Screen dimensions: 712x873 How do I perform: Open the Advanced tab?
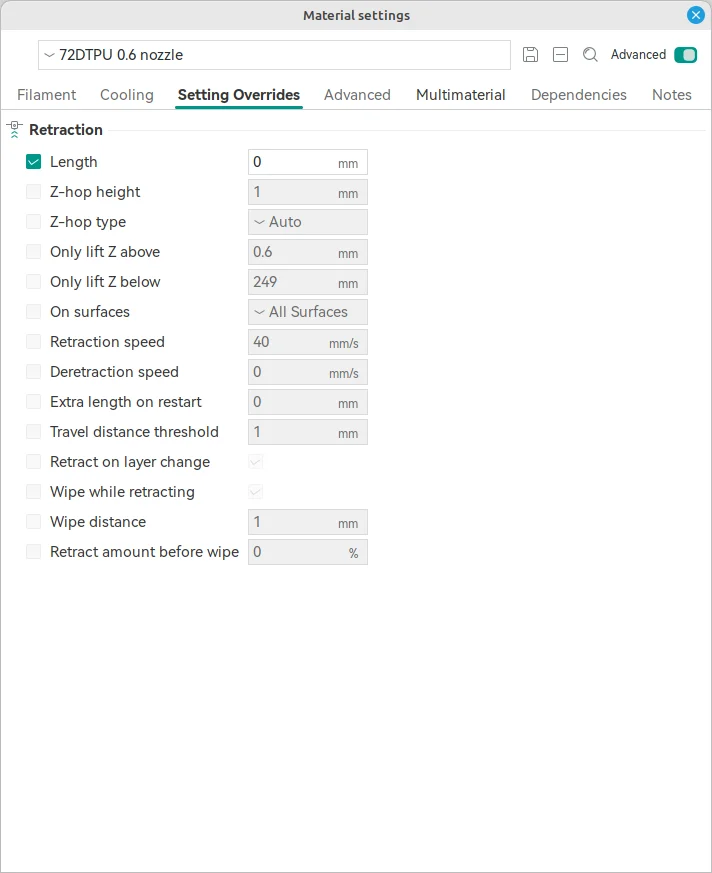(357, 95)
